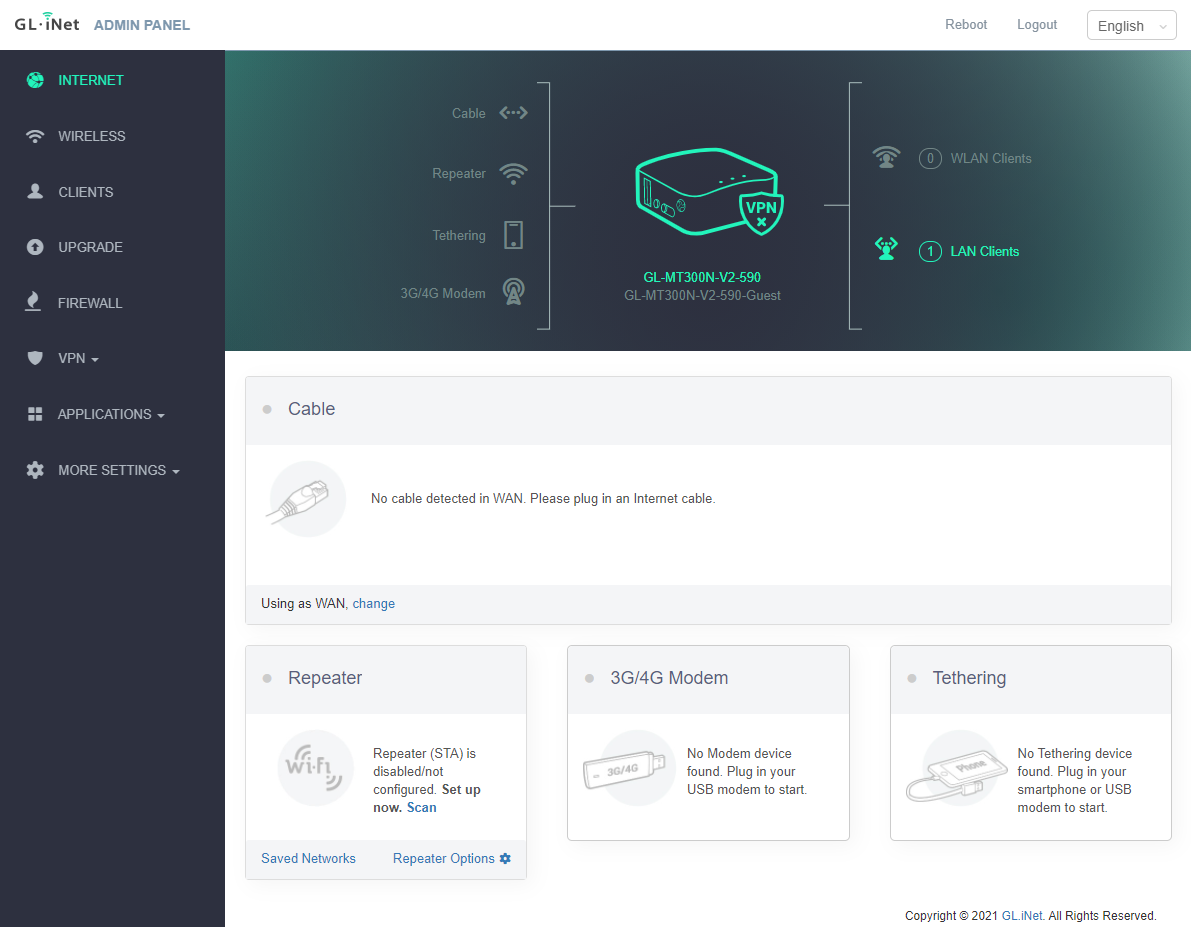Expand the Applications sidebar submenu
This screenshot has width=1191, height=927.
point(110,414)
